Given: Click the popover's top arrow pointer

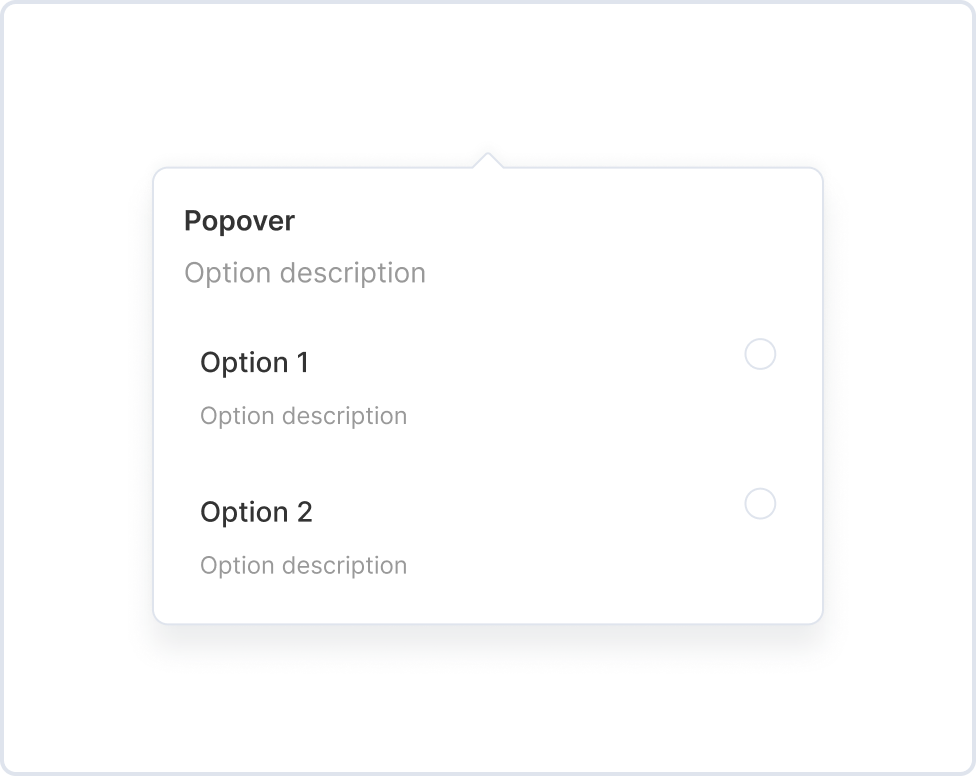Looking at the screenshot, I should pos(488,161).
